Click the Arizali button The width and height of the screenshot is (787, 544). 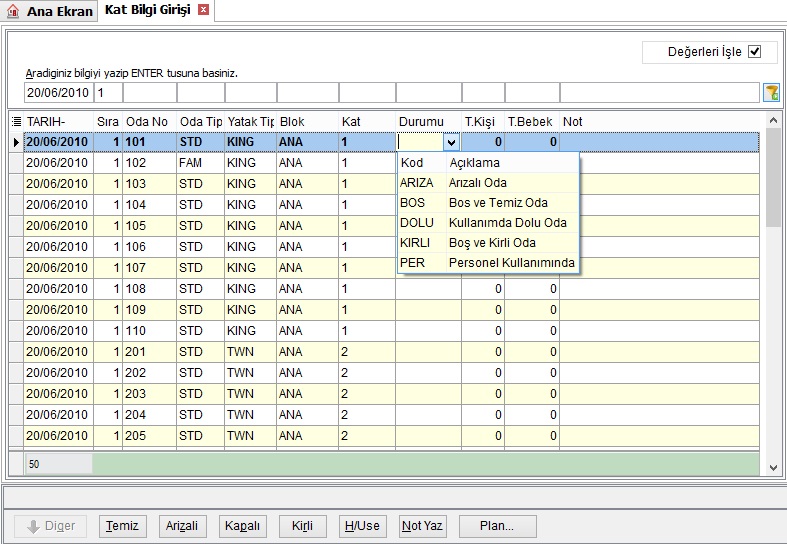(x=182, y=526)
